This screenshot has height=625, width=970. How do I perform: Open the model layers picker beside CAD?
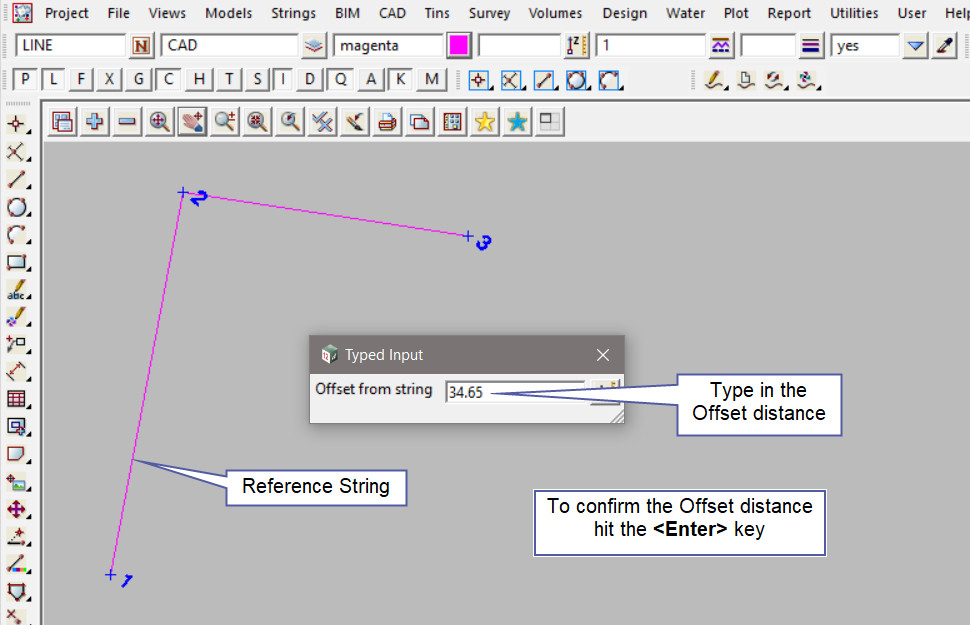point(314,46)
